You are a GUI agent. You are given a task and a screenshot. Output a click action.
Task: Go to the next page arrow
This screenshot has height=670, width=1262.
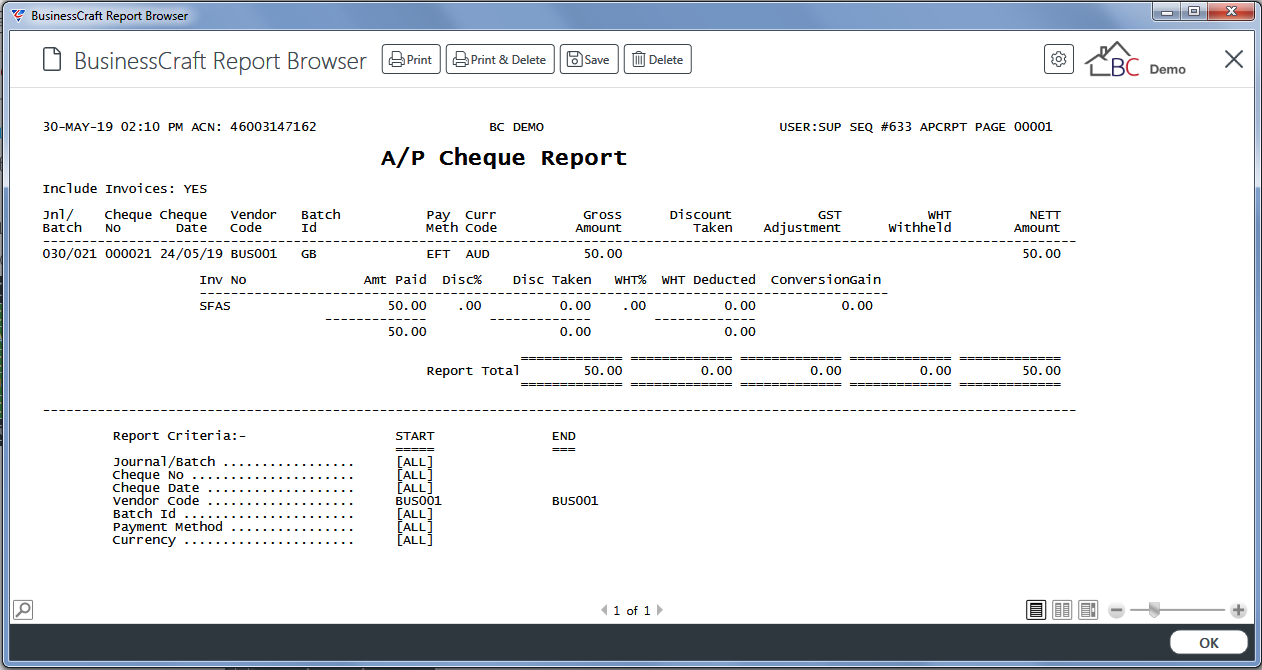[x=660, y=610]
